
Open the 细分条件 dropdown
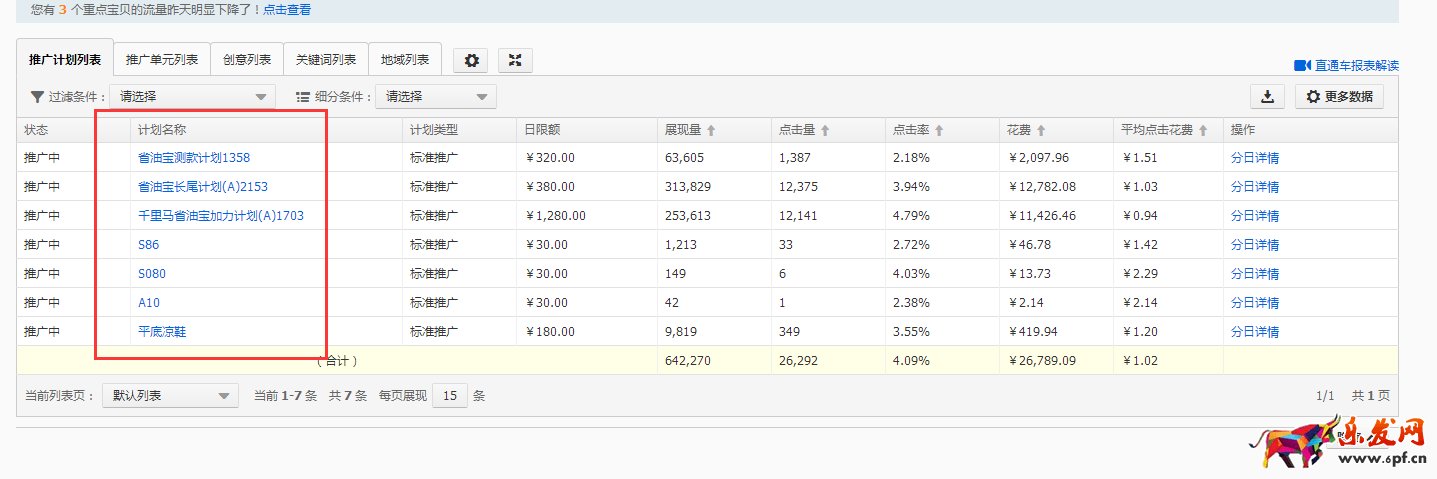click(x=435, y=97)
